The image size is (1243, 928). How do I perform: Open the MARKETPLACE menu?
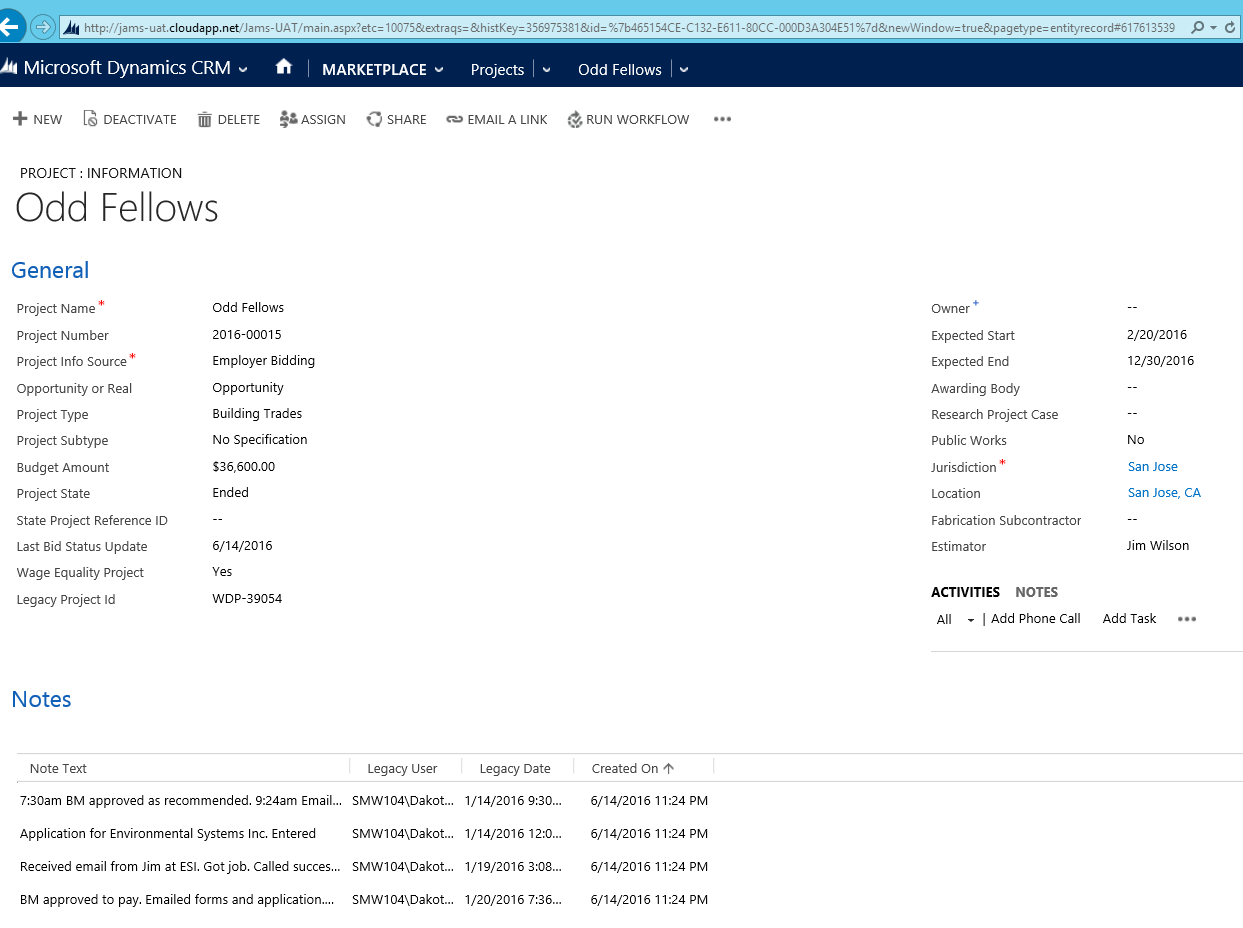374,70
